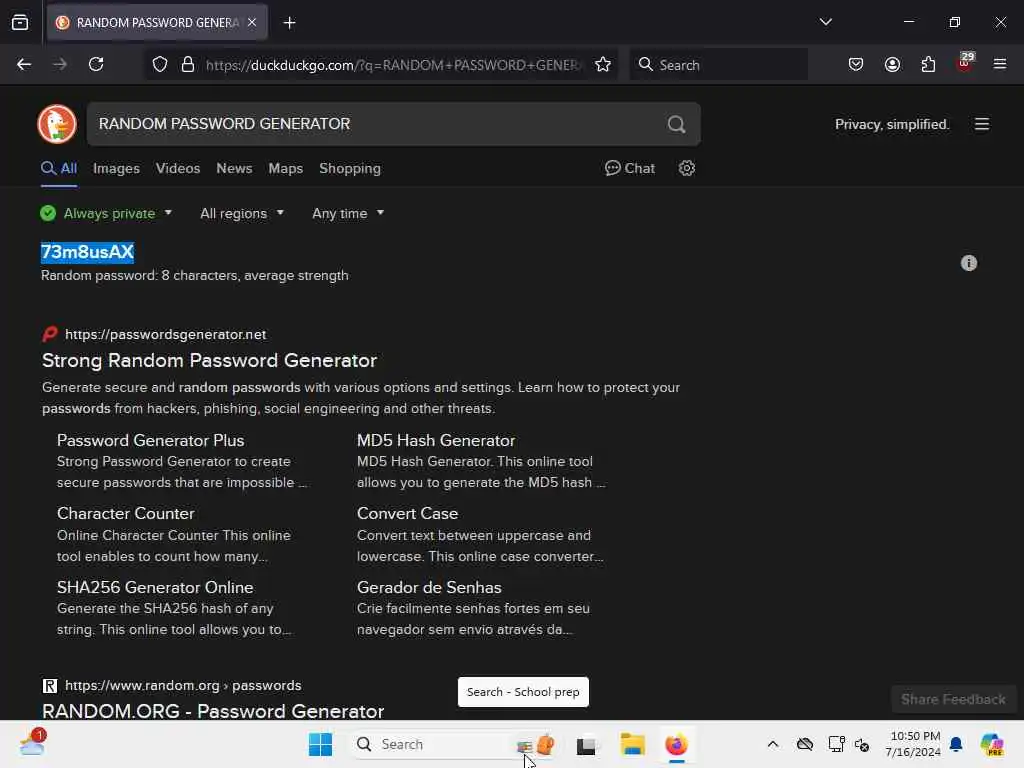Open DuckDuckGo side hamburger menu
The height and width of the screenshot is (768, 1024).
(x=982, y=124)
